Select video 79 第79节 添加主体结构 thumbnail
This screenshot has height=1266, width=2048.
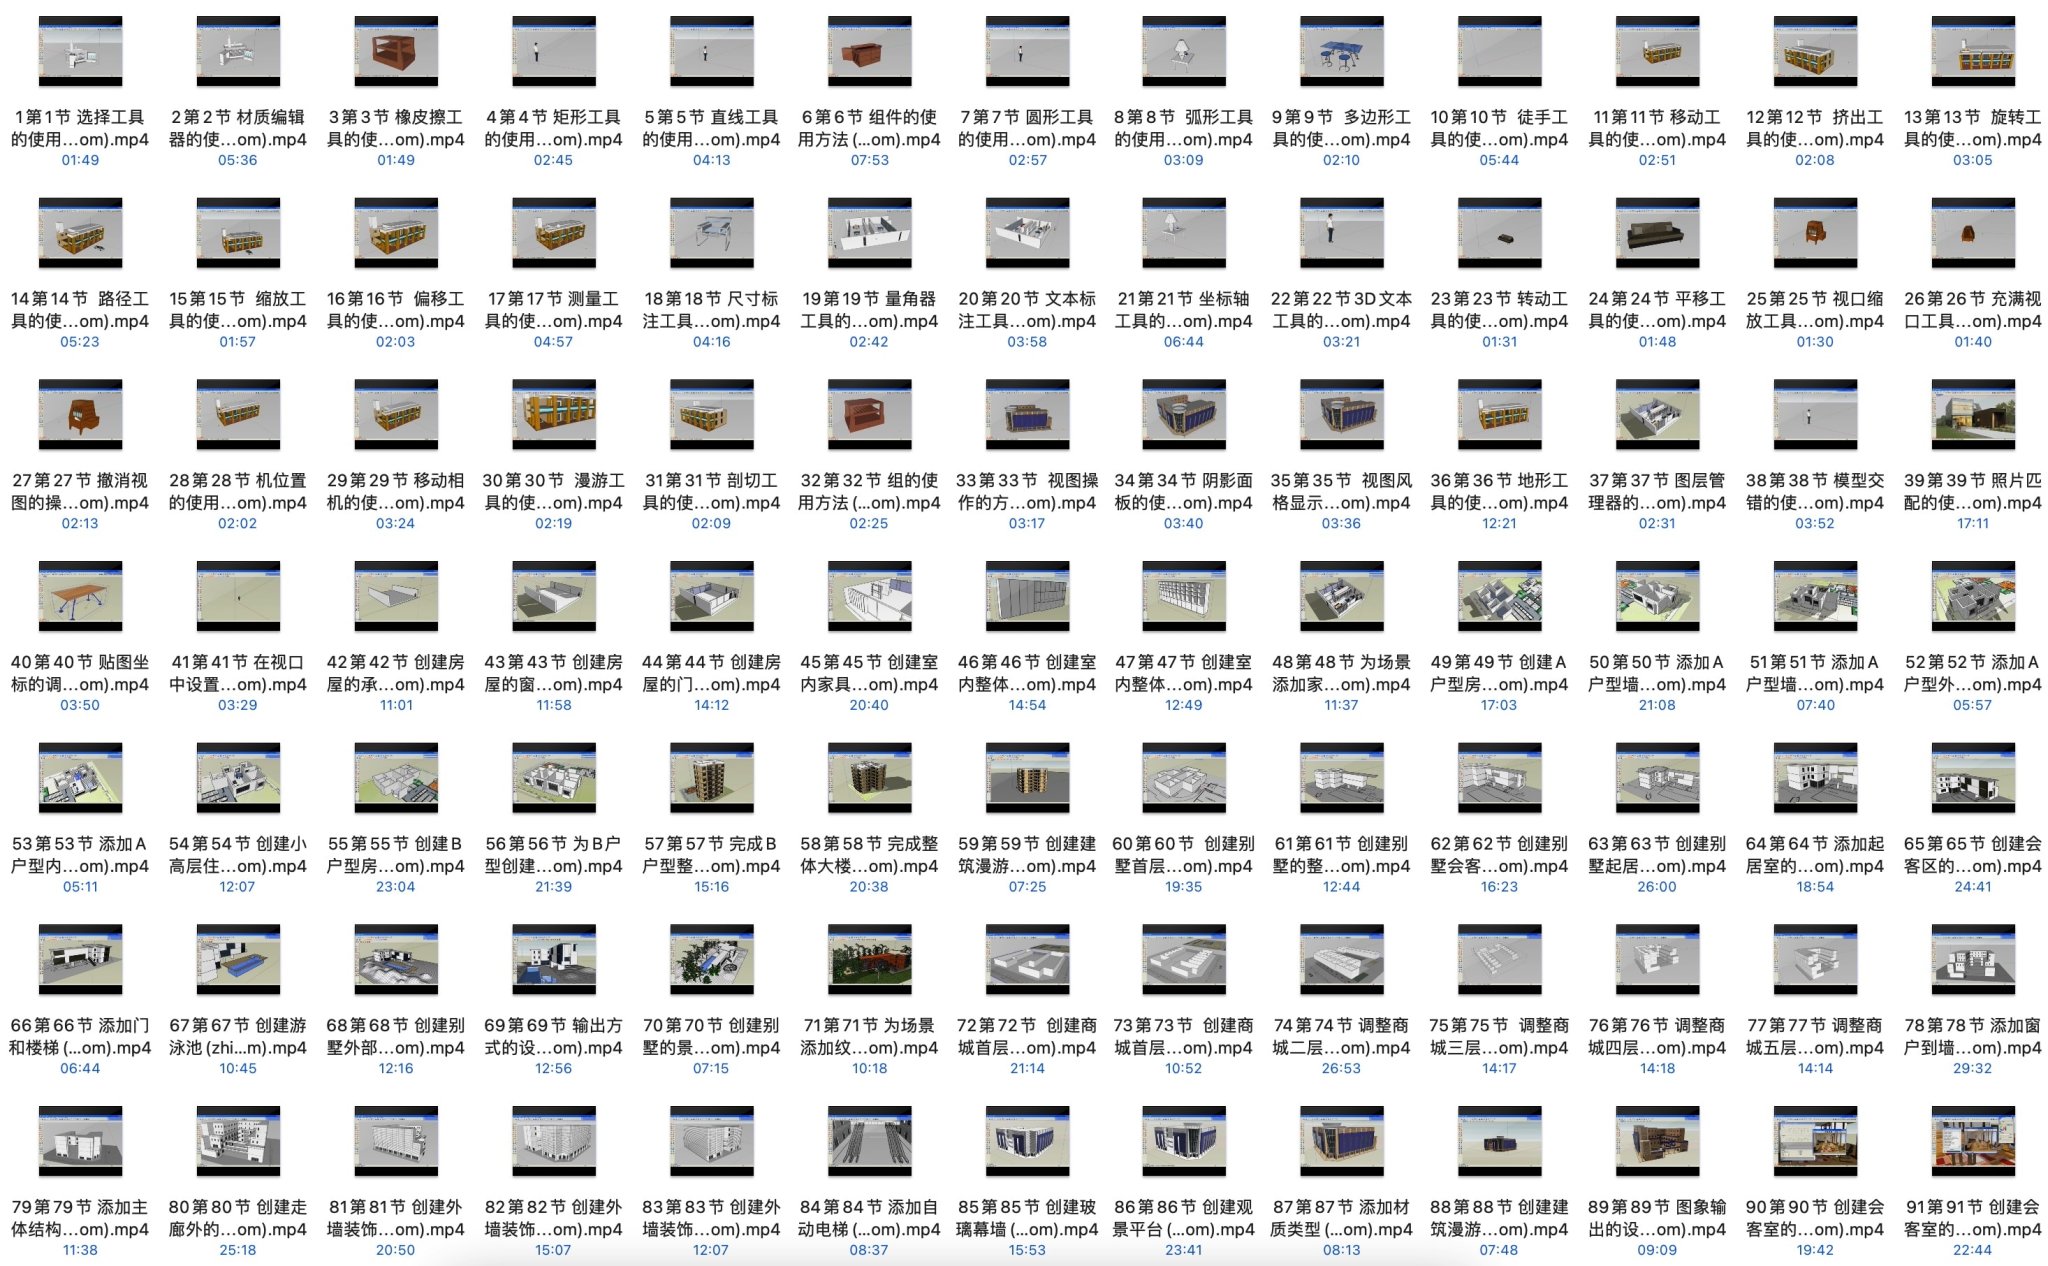[x=80, y=1142]
